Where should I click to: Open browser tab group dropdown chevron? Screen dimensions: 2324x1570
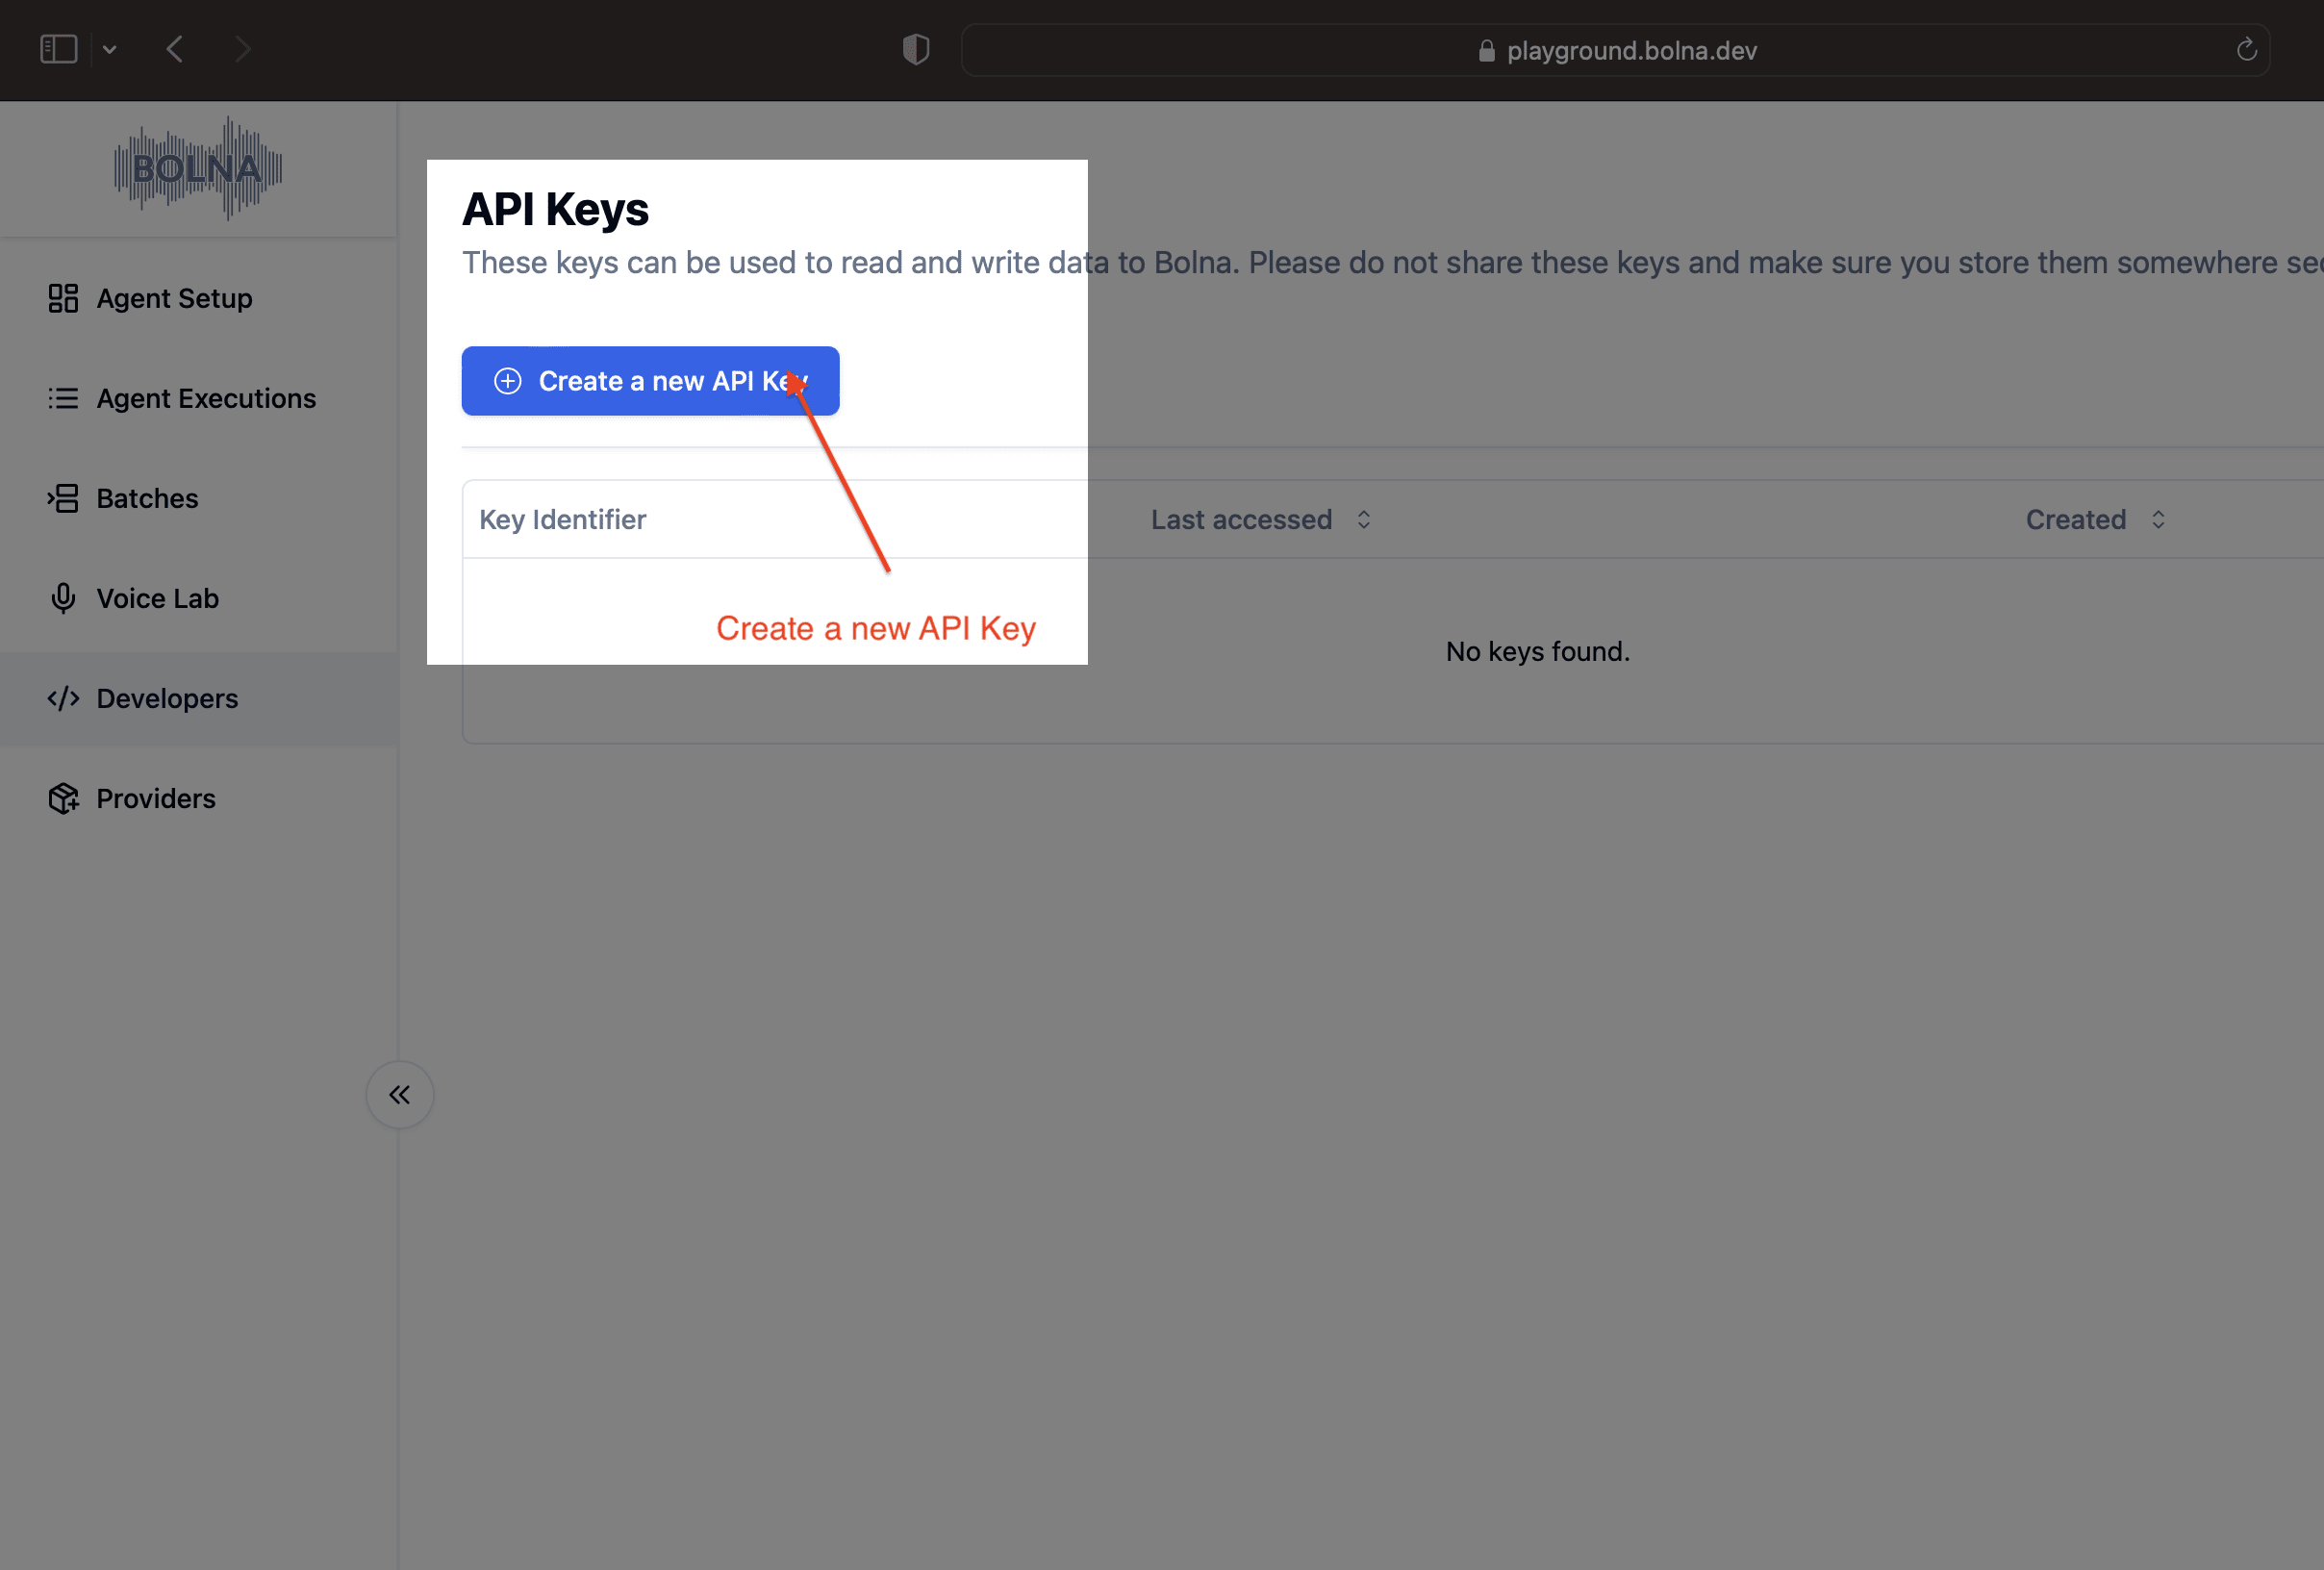110,49
